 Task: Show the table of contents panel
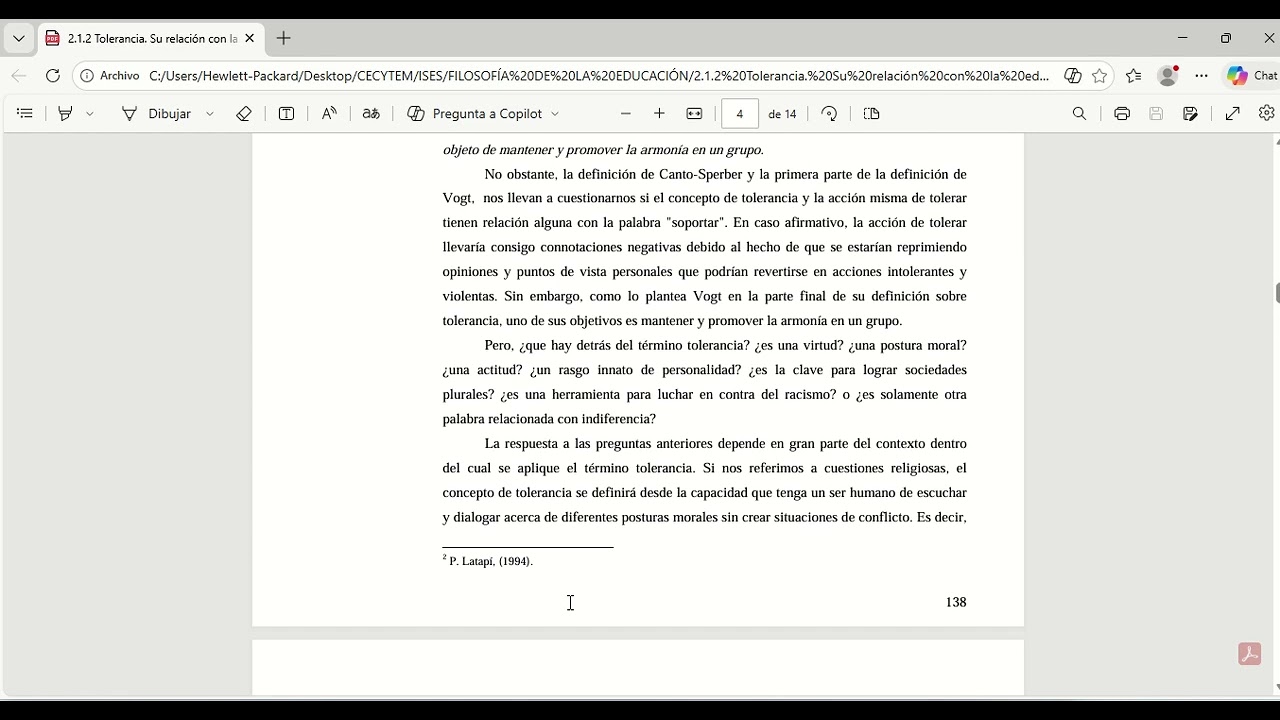coord(25,114)
